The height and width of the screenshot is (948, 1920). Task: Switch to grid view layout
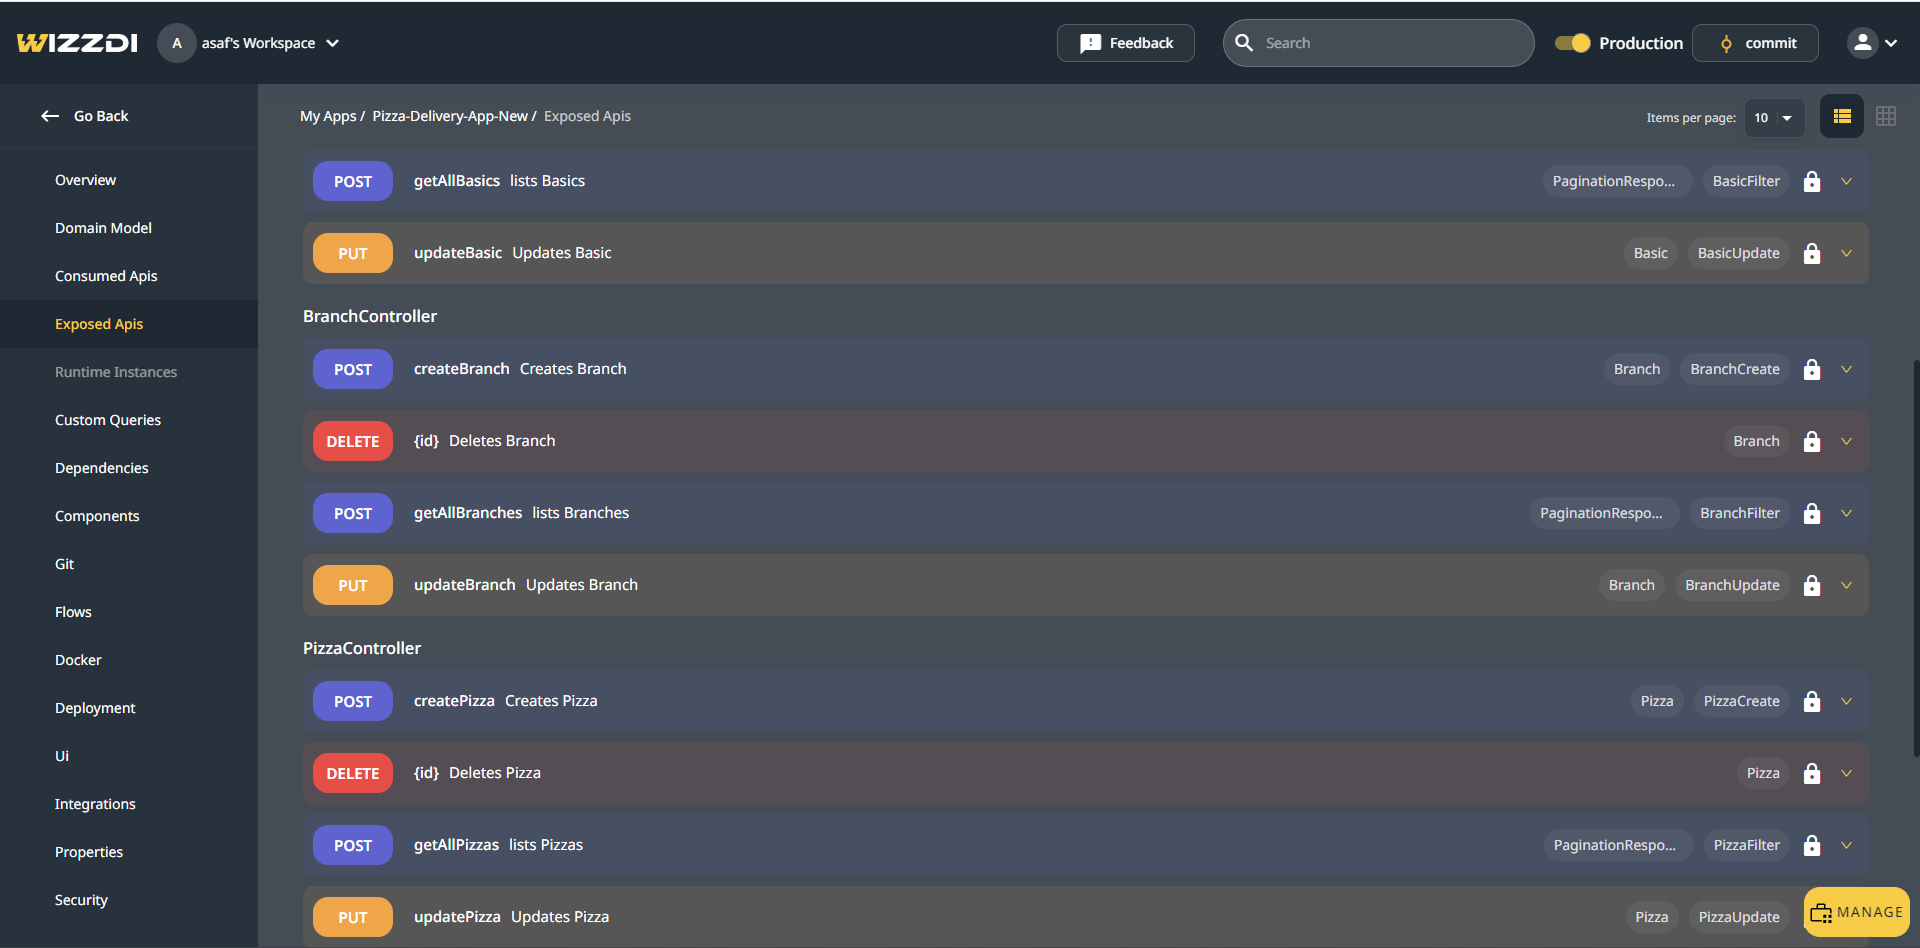1885,117
